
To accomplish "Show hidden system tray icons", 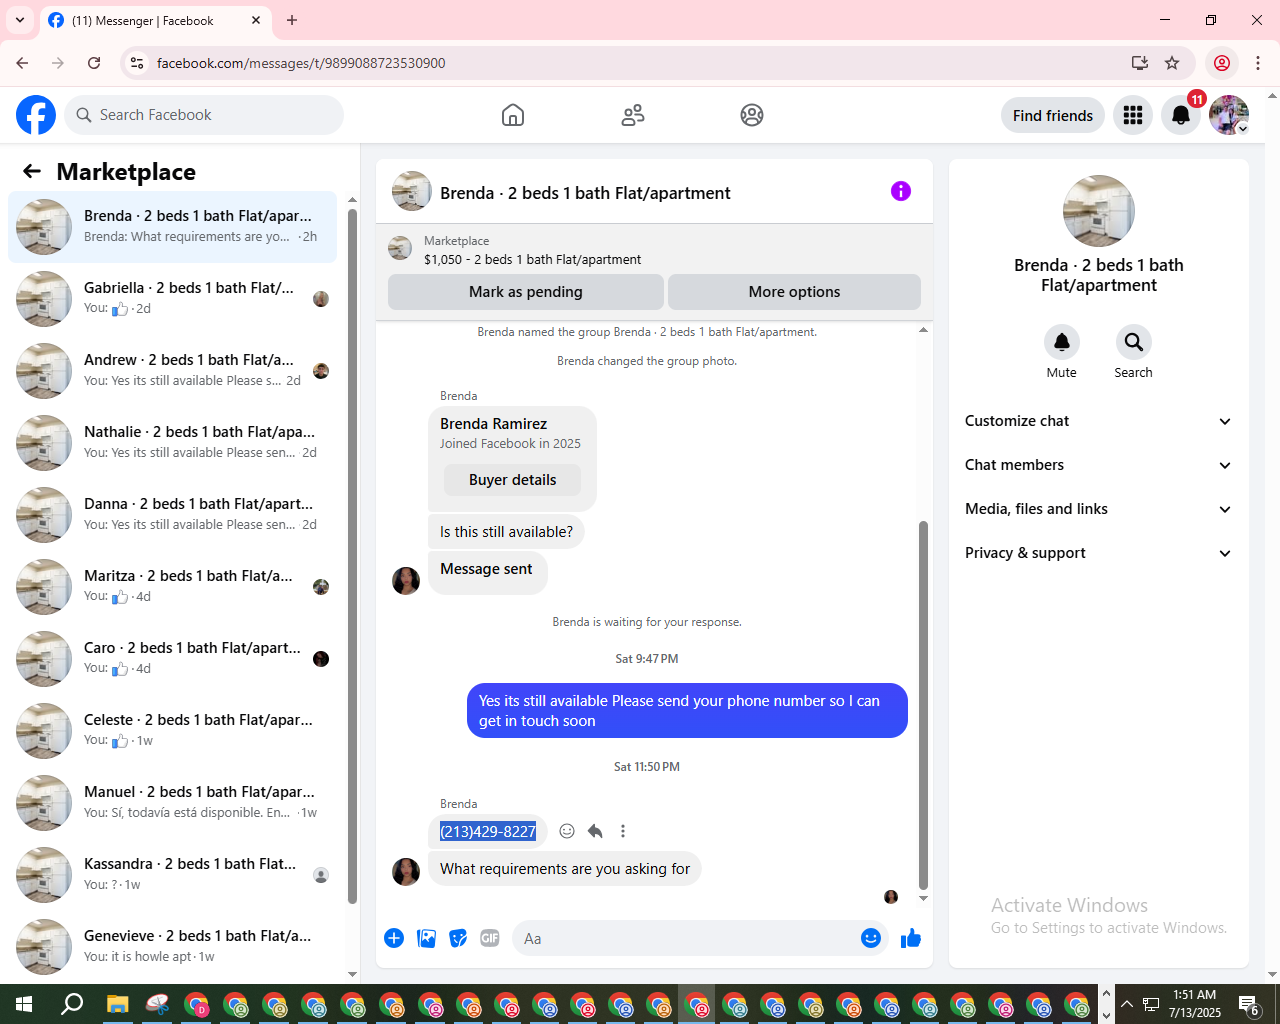I will point(1127,1004).
